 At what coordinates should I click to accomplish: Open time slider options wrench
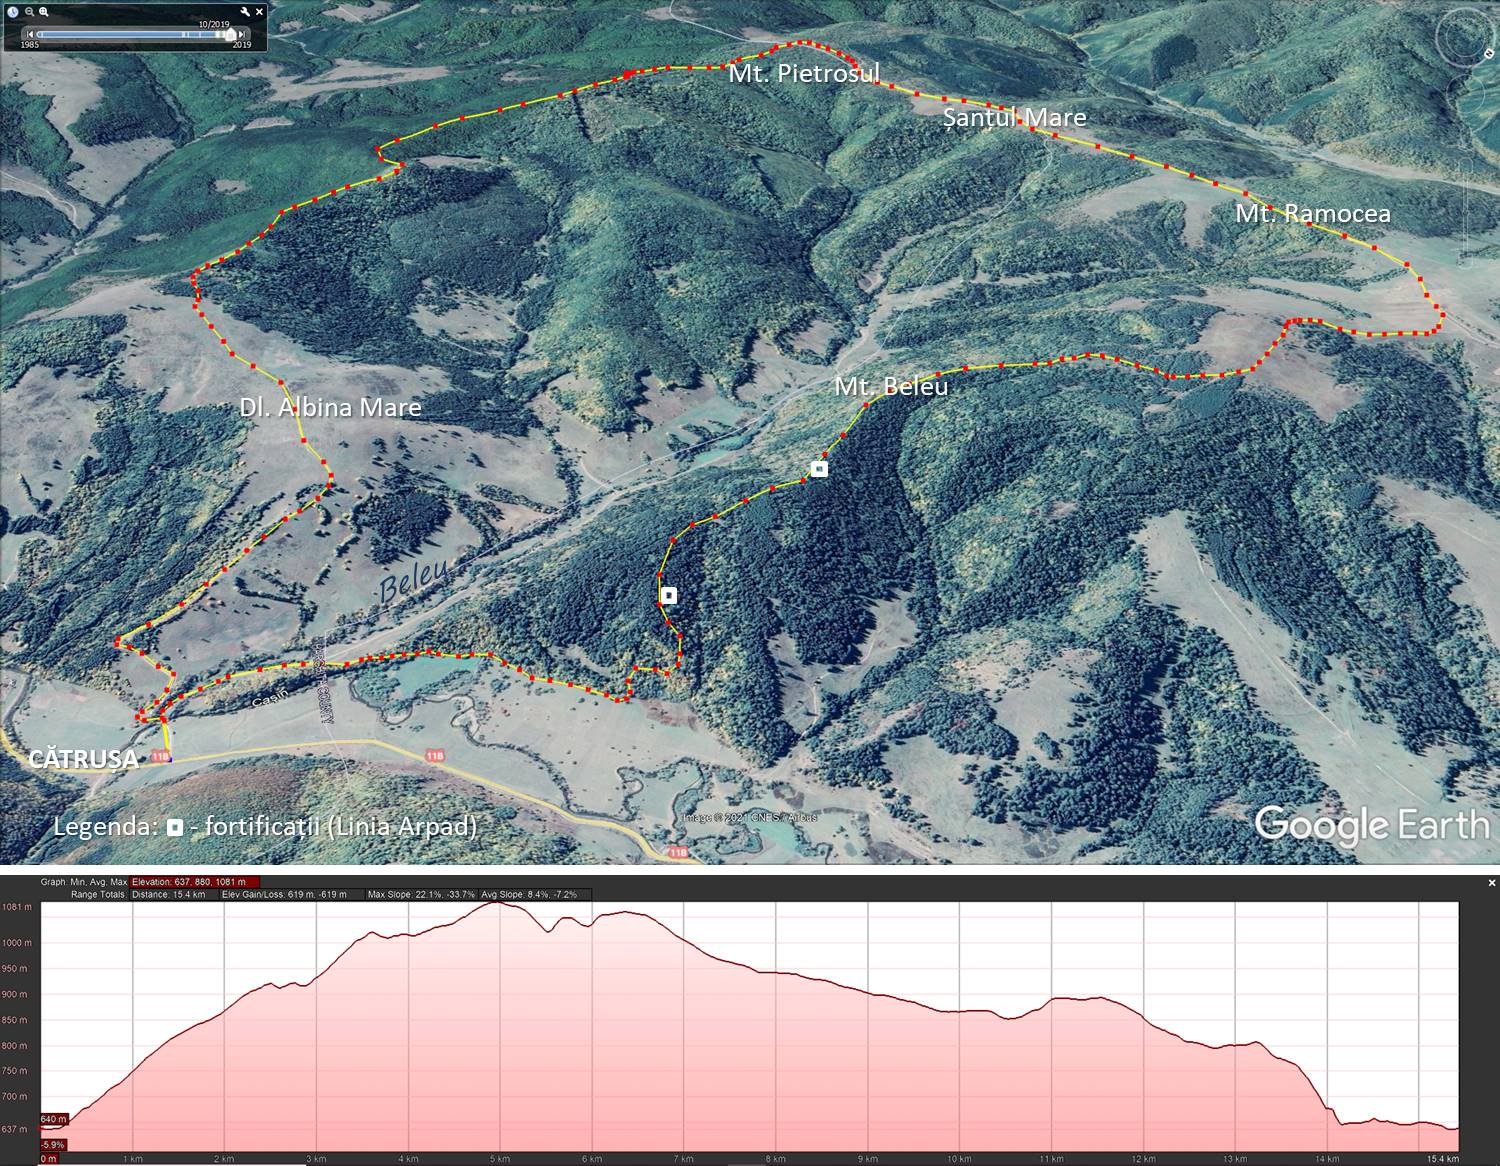click(x=246, y=12)
